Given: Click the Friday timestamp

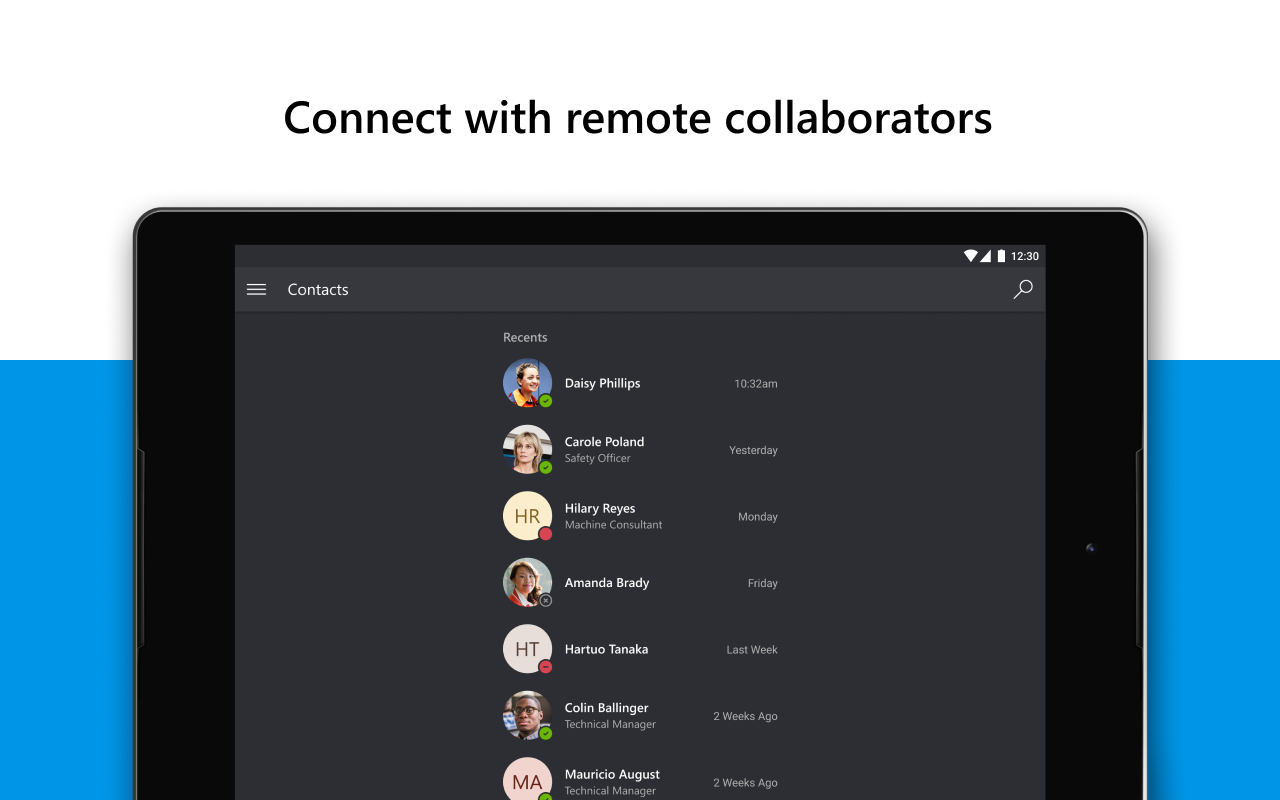Looking at the screenshot, I should pos(763,583).
